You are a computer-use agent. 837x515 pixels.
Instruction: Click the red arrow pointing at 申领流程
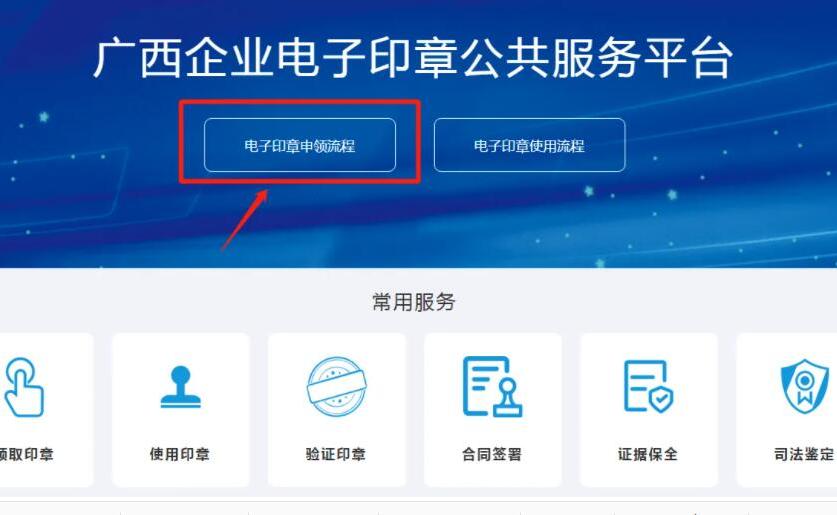pos(245,219)
